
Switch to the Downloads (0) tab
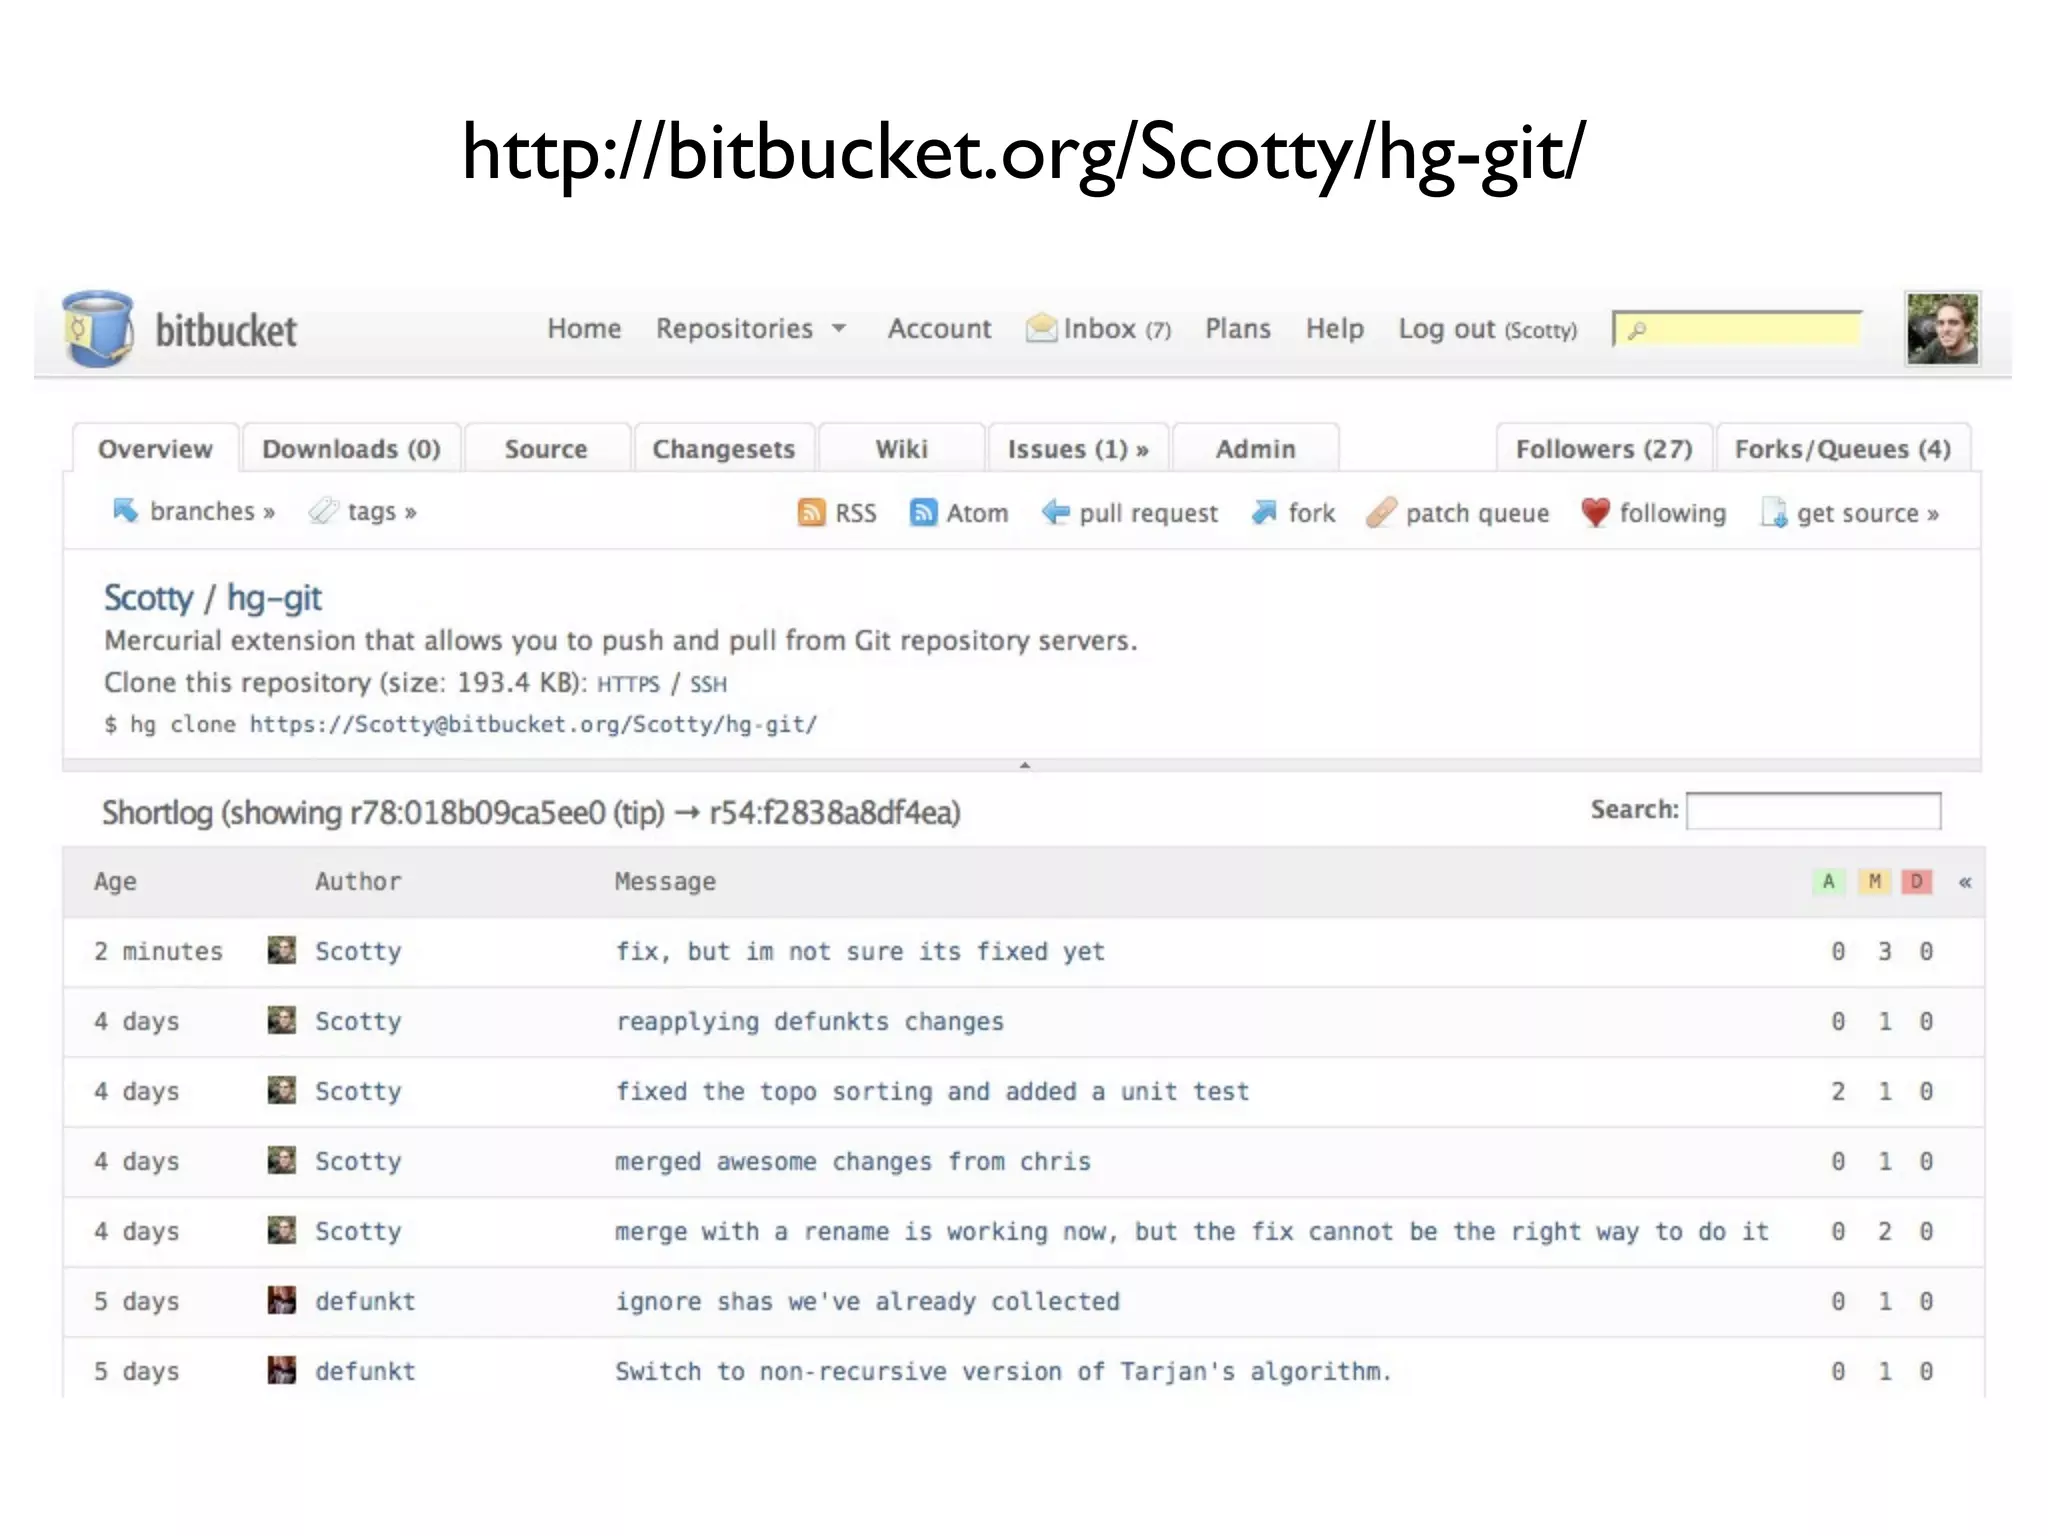[351, 449]
